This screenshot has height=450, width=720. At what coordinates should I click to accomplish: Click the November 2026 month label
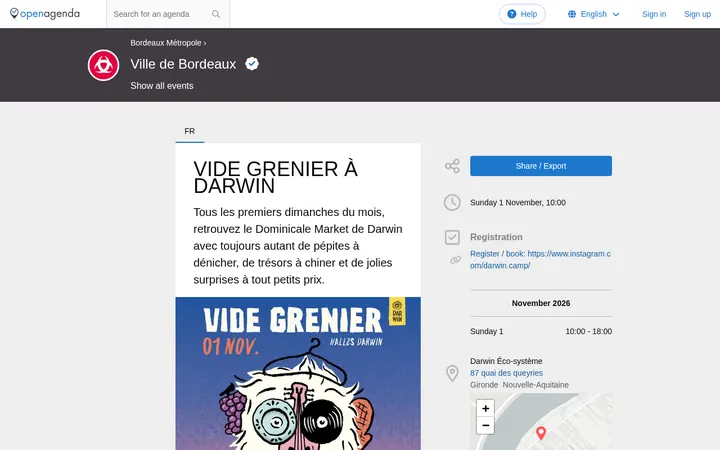pos(541,303)
